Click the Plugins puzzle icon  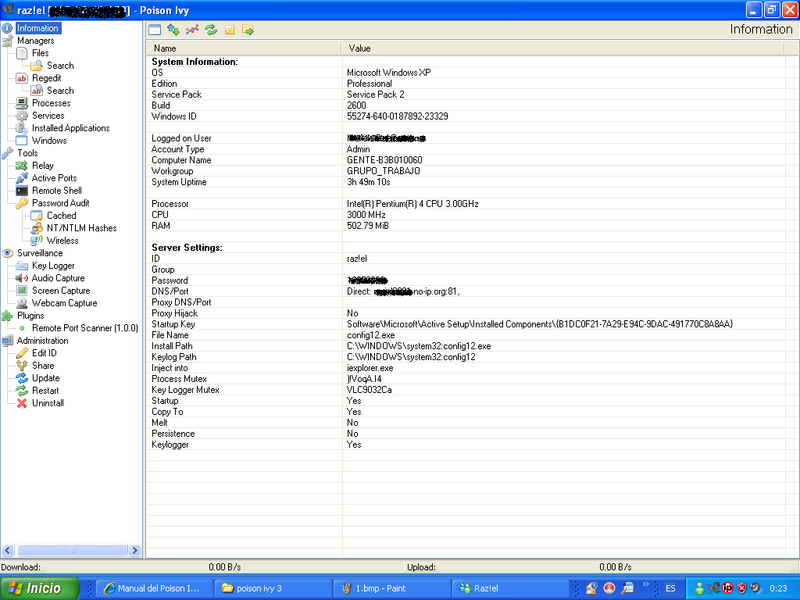coord(7,316)
